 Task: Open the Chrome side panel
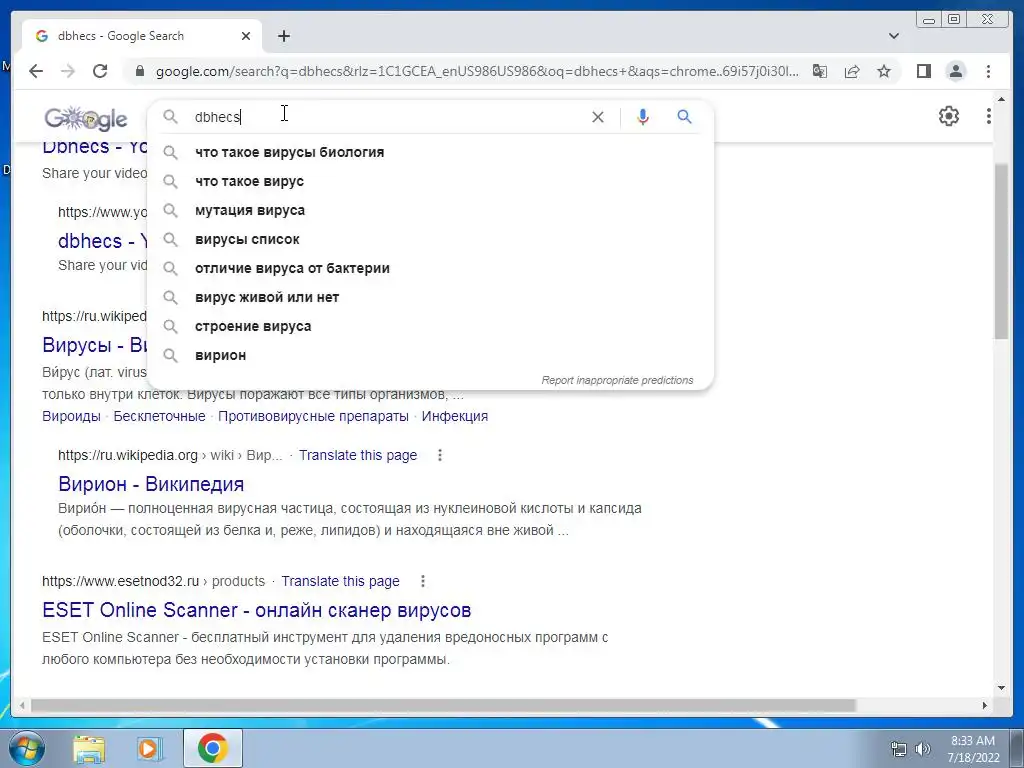point(923,71)
